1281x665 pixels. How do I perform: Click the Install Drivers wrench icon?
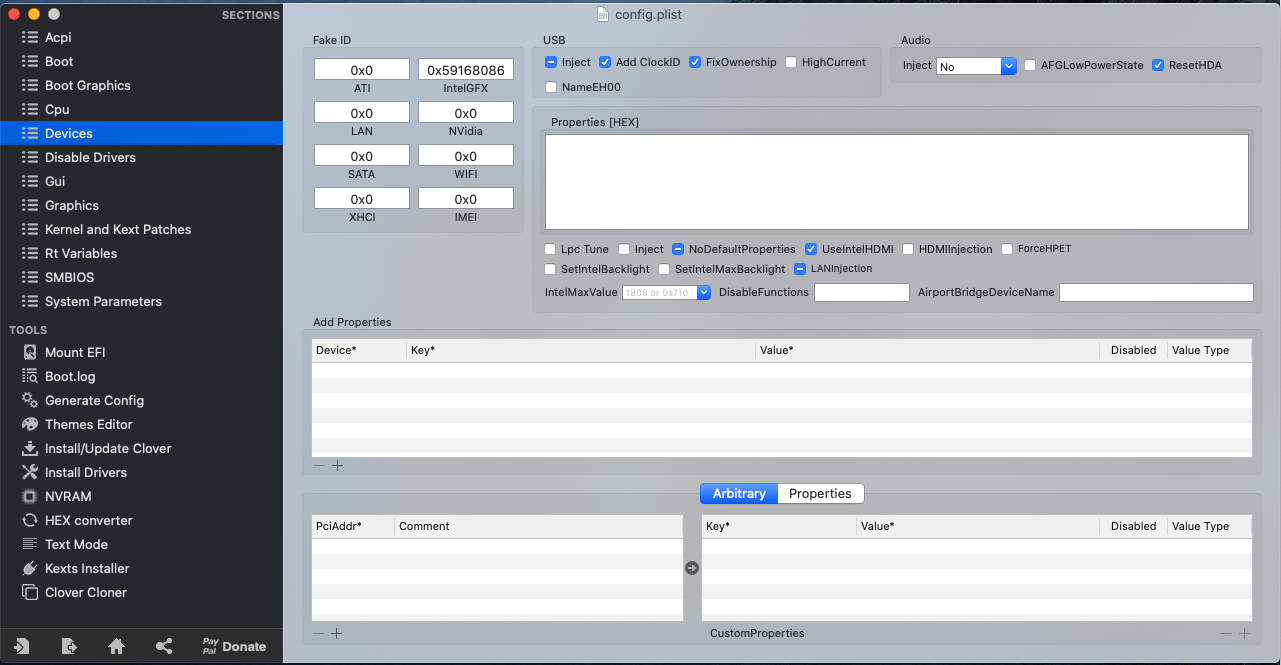(x=29, y=472)
